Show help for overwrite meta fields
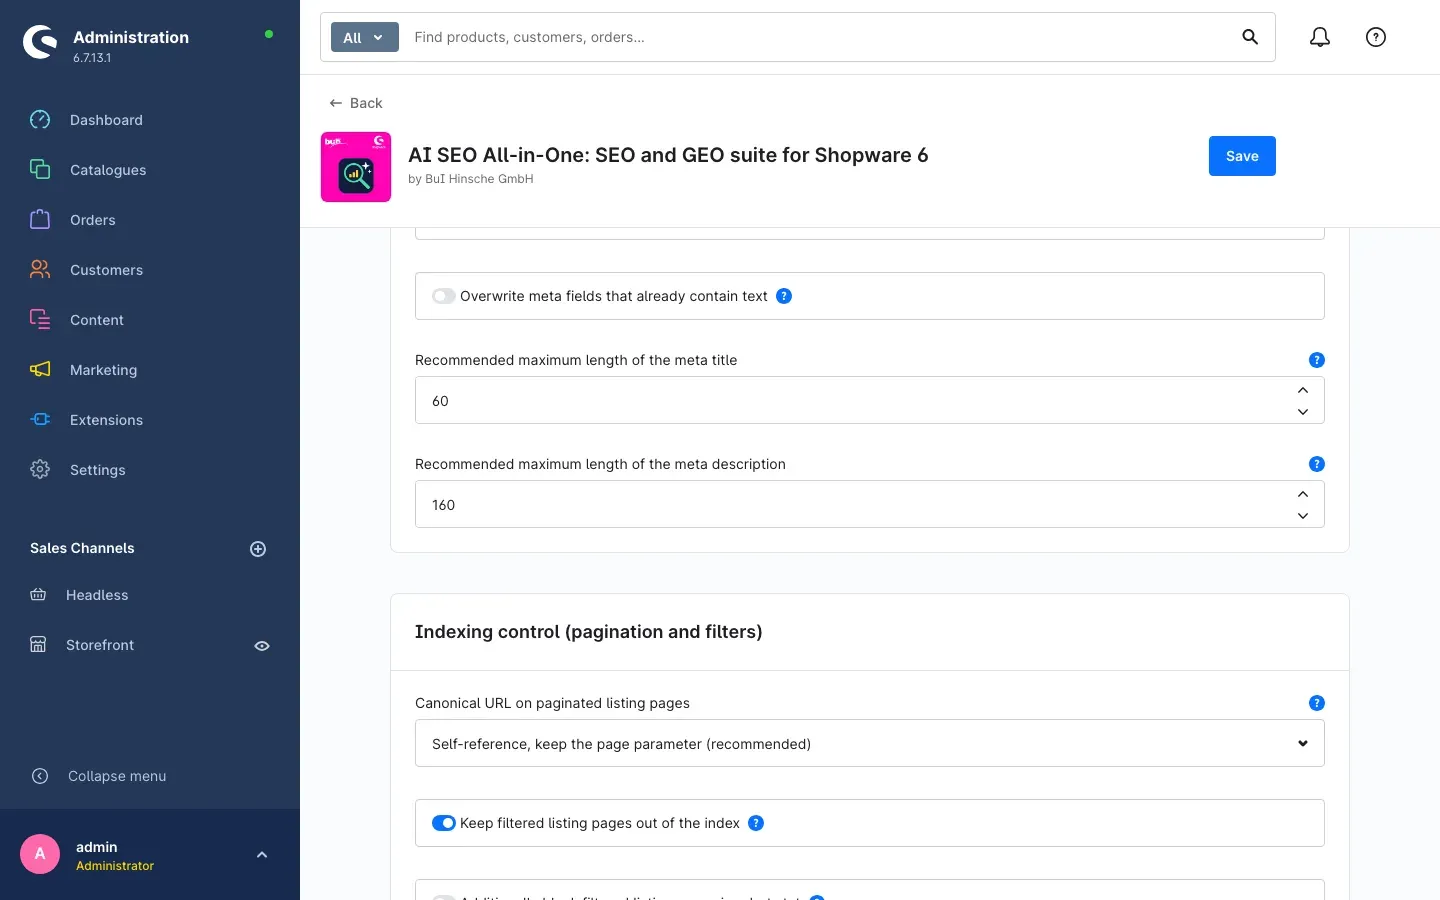Screen dimensions: 1440x900 click(x=784, y=296)
